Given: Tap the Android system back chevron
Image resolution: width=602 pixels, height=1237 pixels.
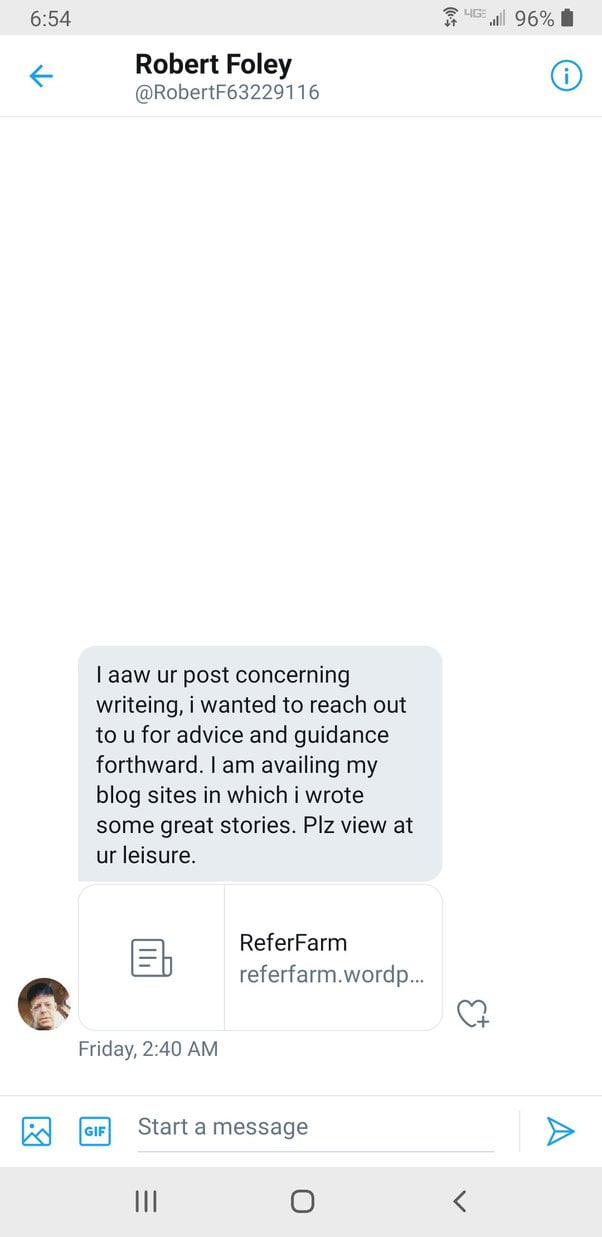Looking at the screenshot, I should pos(459,1201).
